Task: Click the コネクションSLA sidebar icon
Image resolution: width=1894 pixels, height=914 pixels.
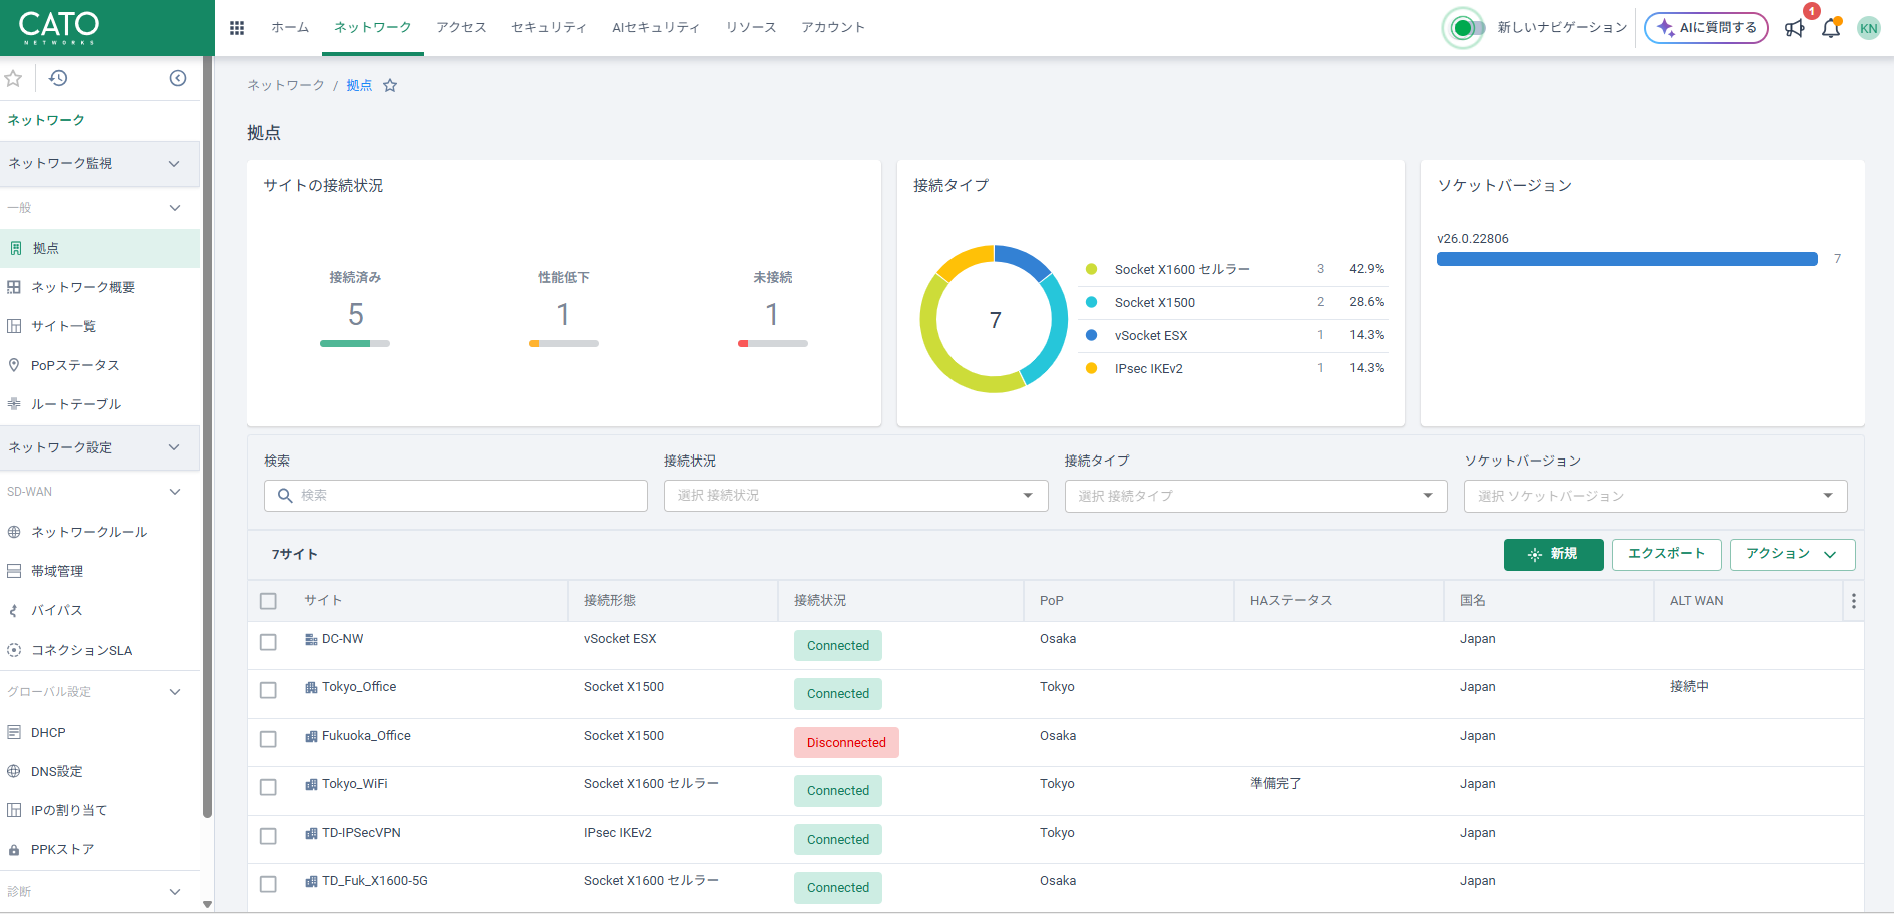Action: tap(14, 650)
